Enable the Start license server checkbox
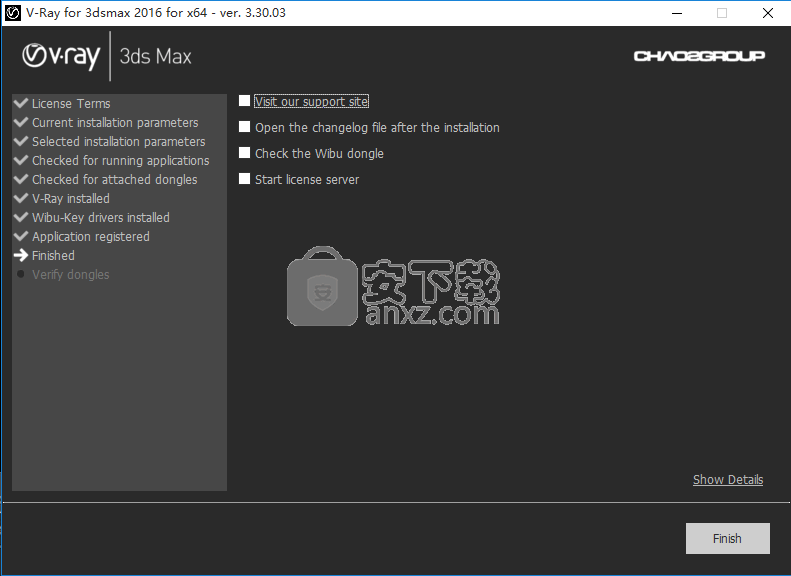 point(244,179)
